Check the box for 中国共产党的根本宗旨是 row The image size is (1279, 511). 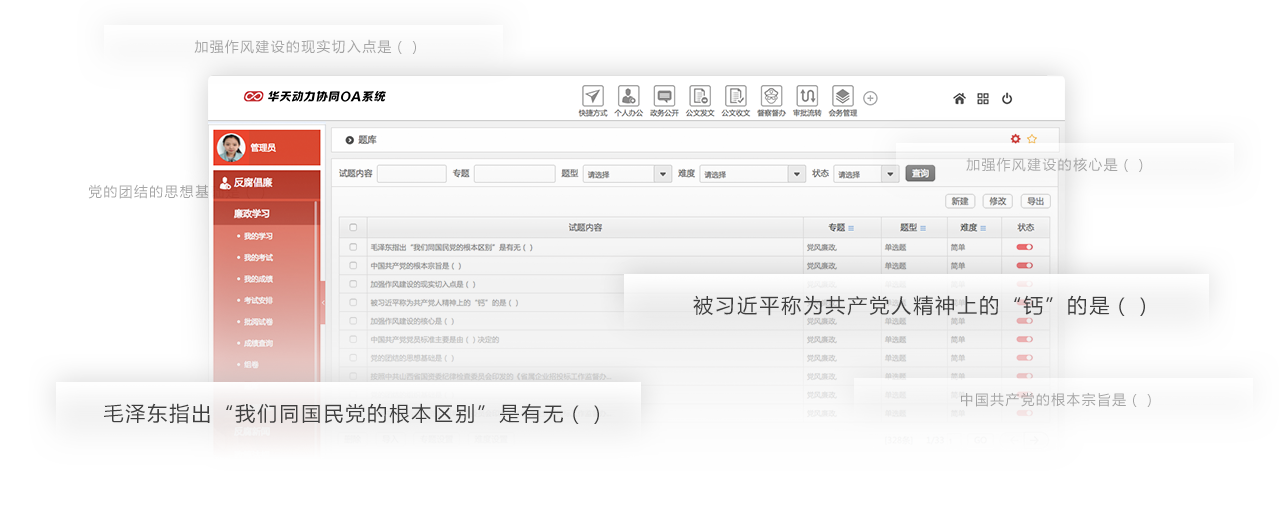pyautogui.click(x=353, y=266)
